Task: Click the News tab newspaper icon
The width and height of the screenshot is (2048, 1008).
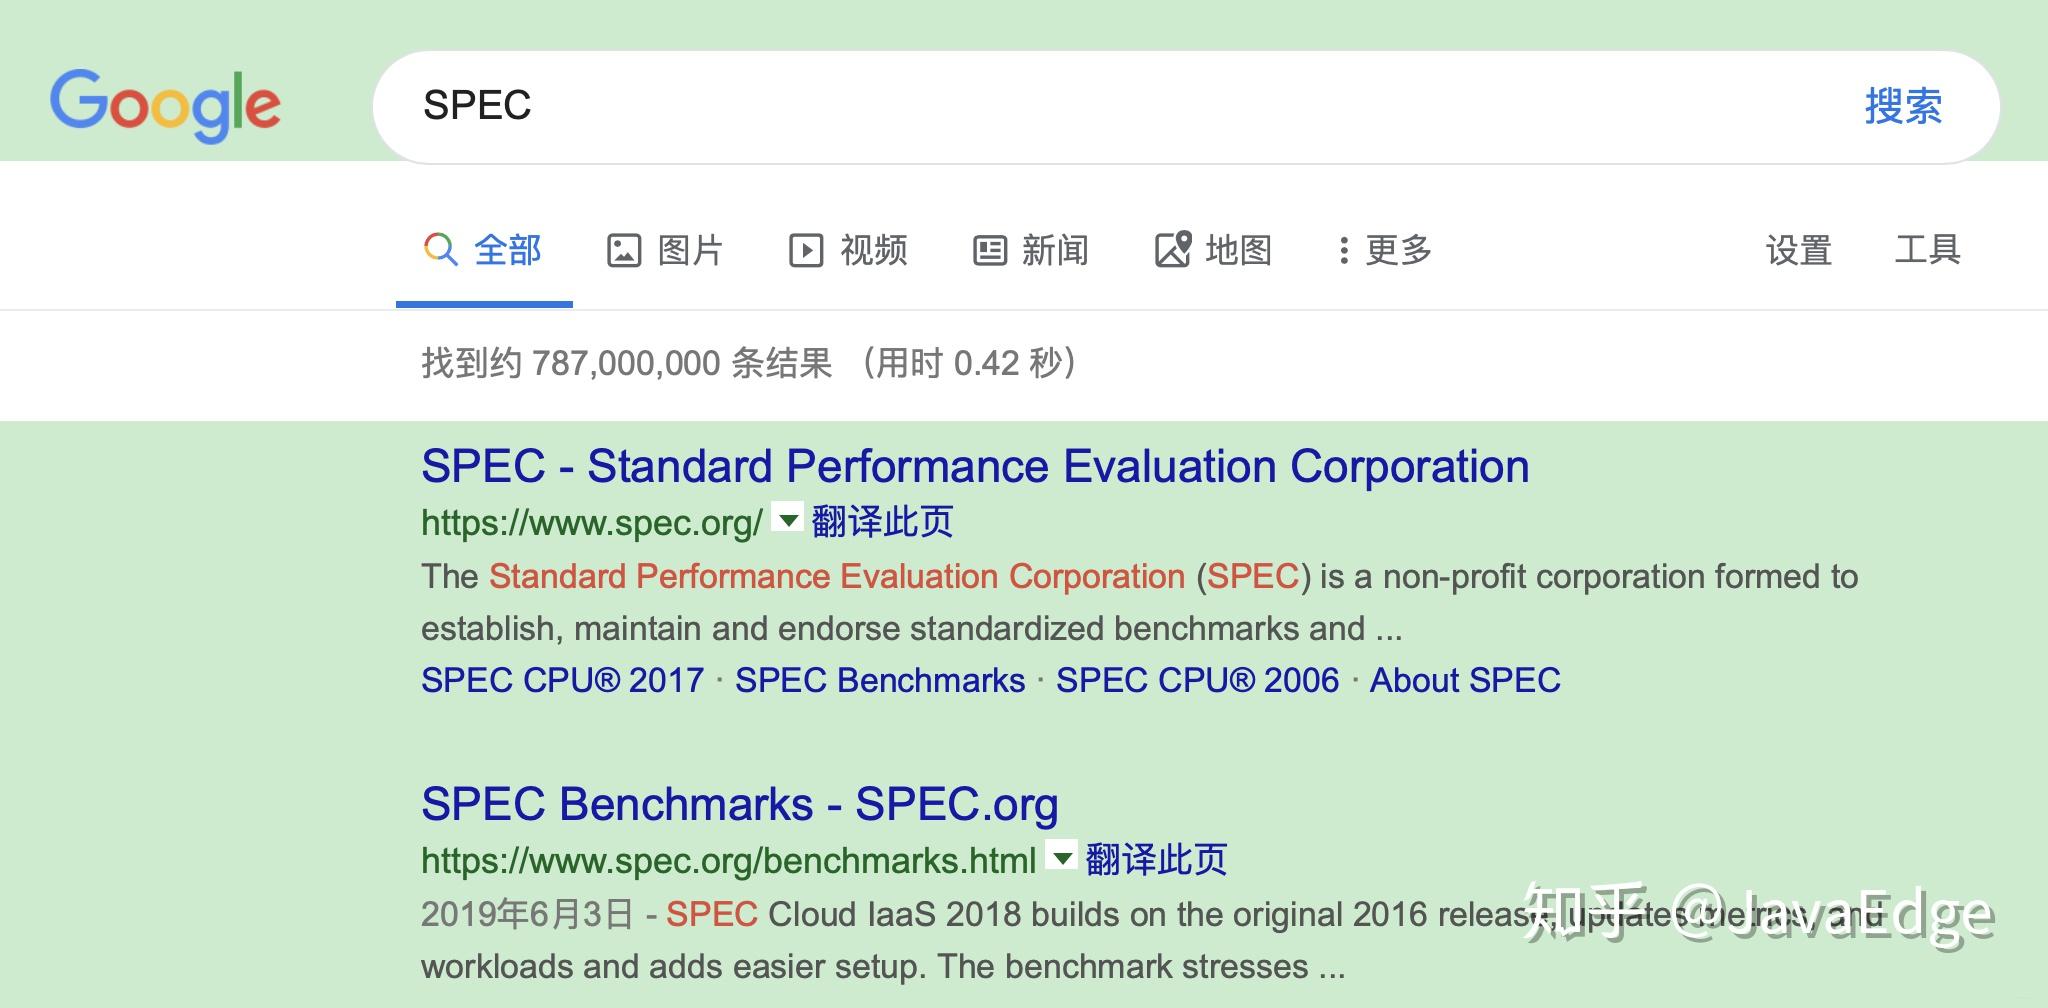Action: pyautogui.click(x=989, y=250)
